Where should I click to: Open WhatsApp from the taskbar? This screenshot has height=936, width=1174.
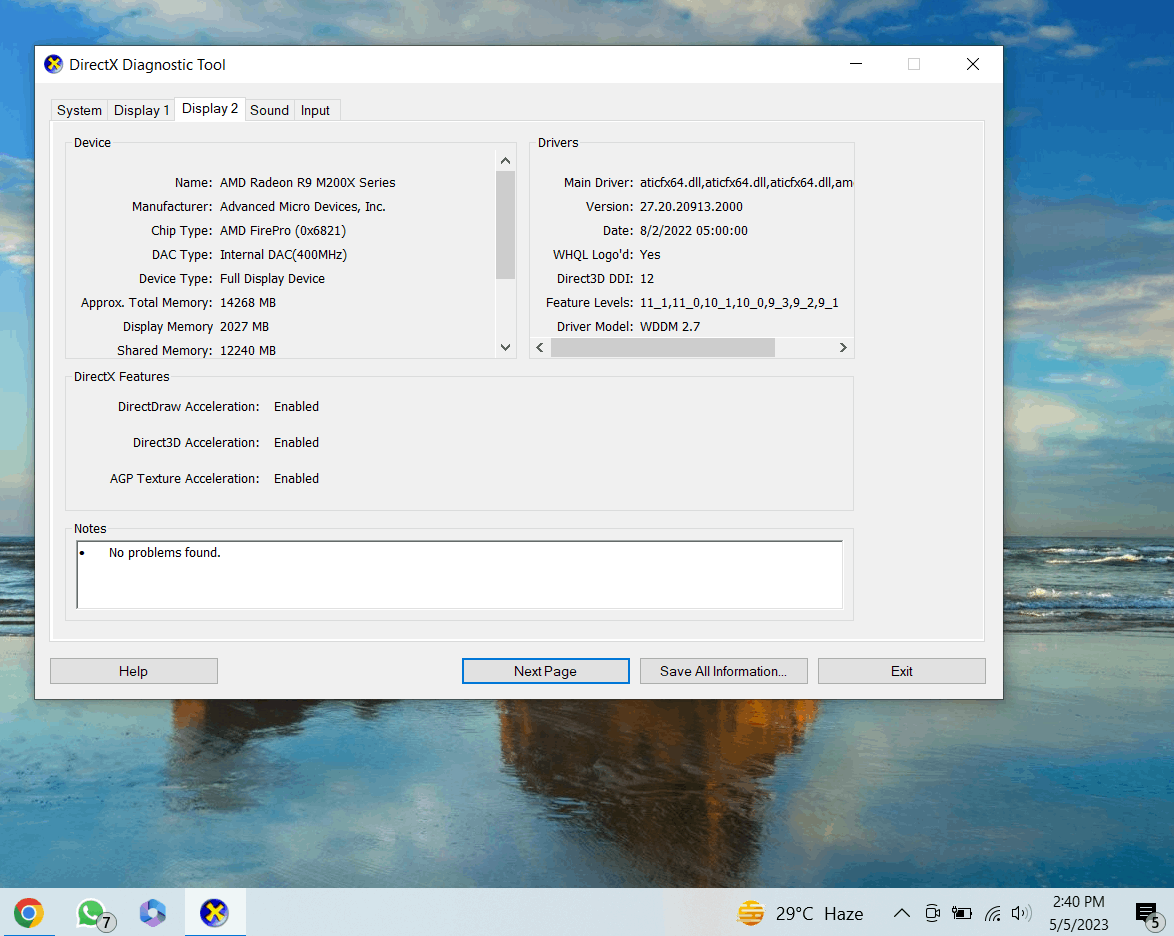91,913
